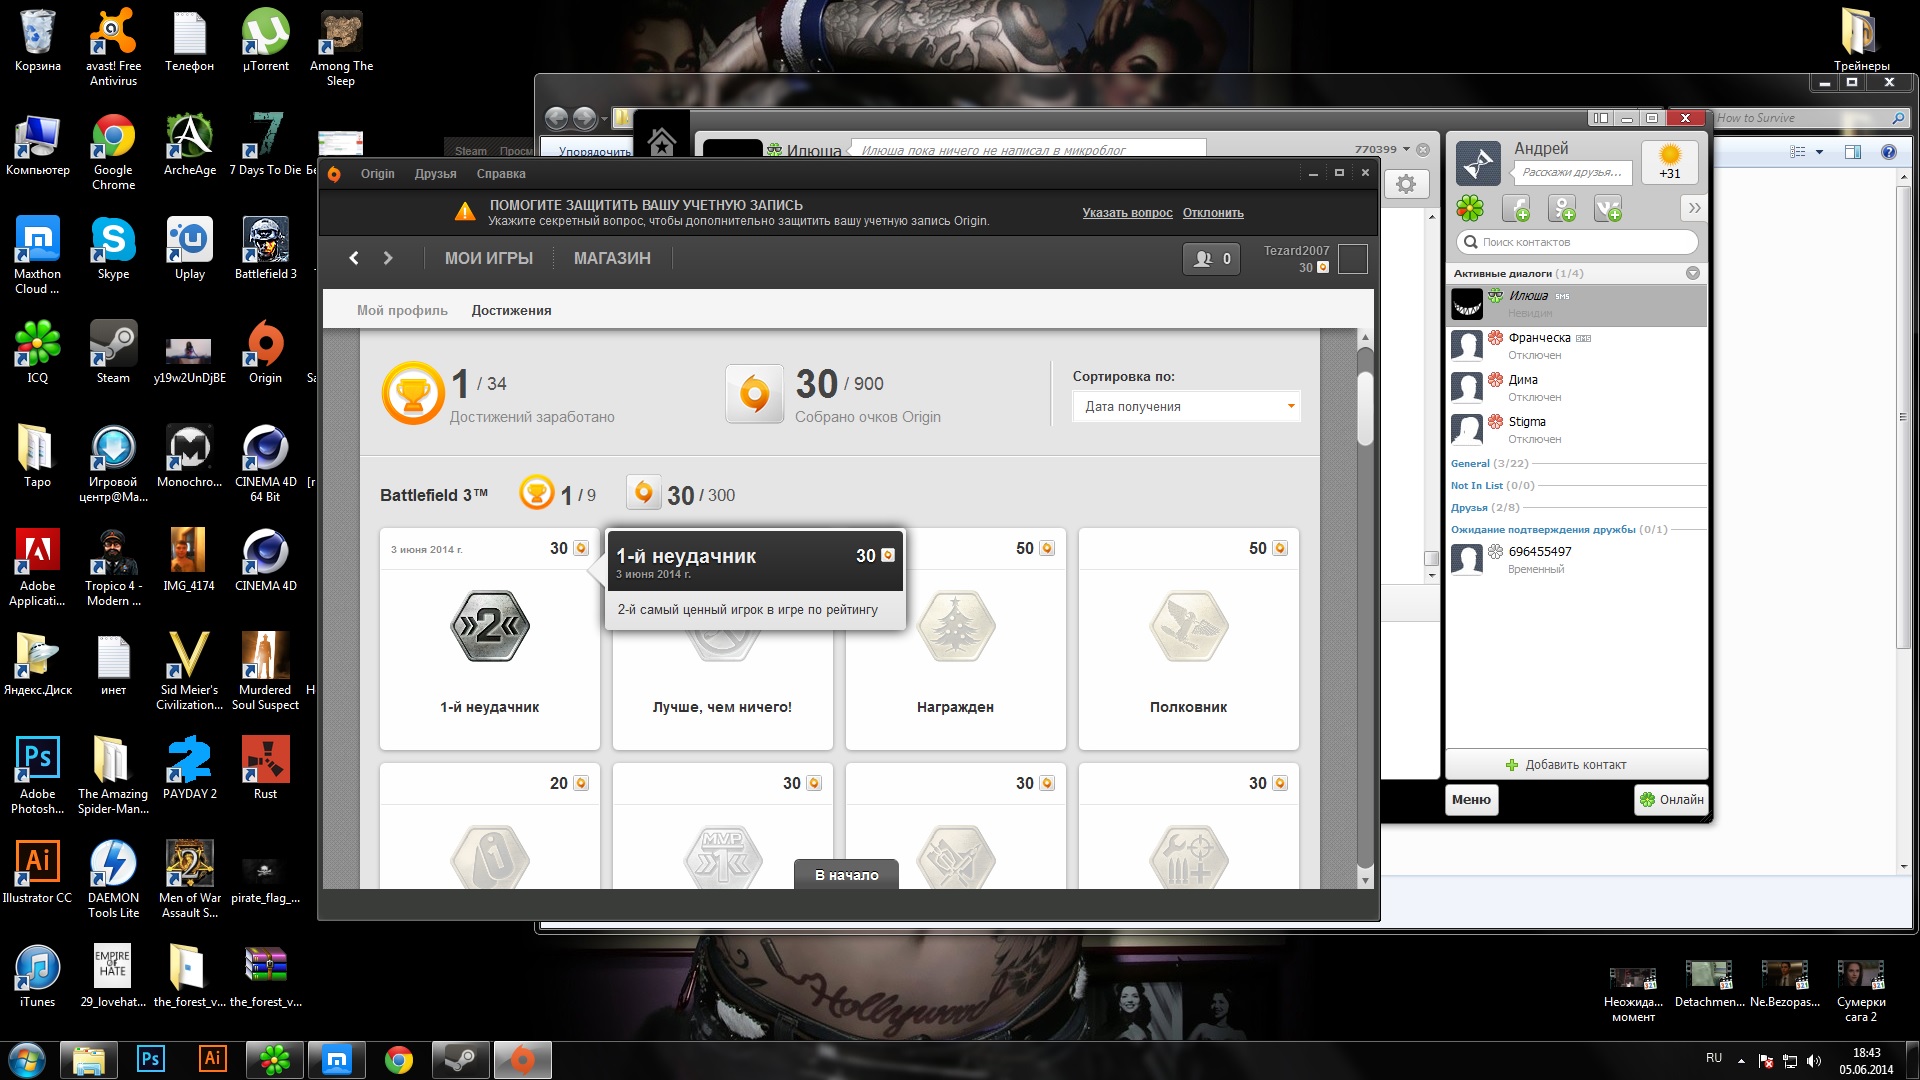
Task: Click the gold trophy achievements icon
Action: (x=413, y=393)
